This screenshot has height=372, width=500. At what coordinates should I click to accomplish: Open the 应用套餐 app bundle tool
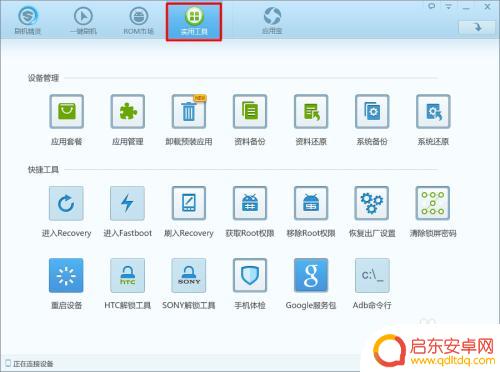[66, 112]
